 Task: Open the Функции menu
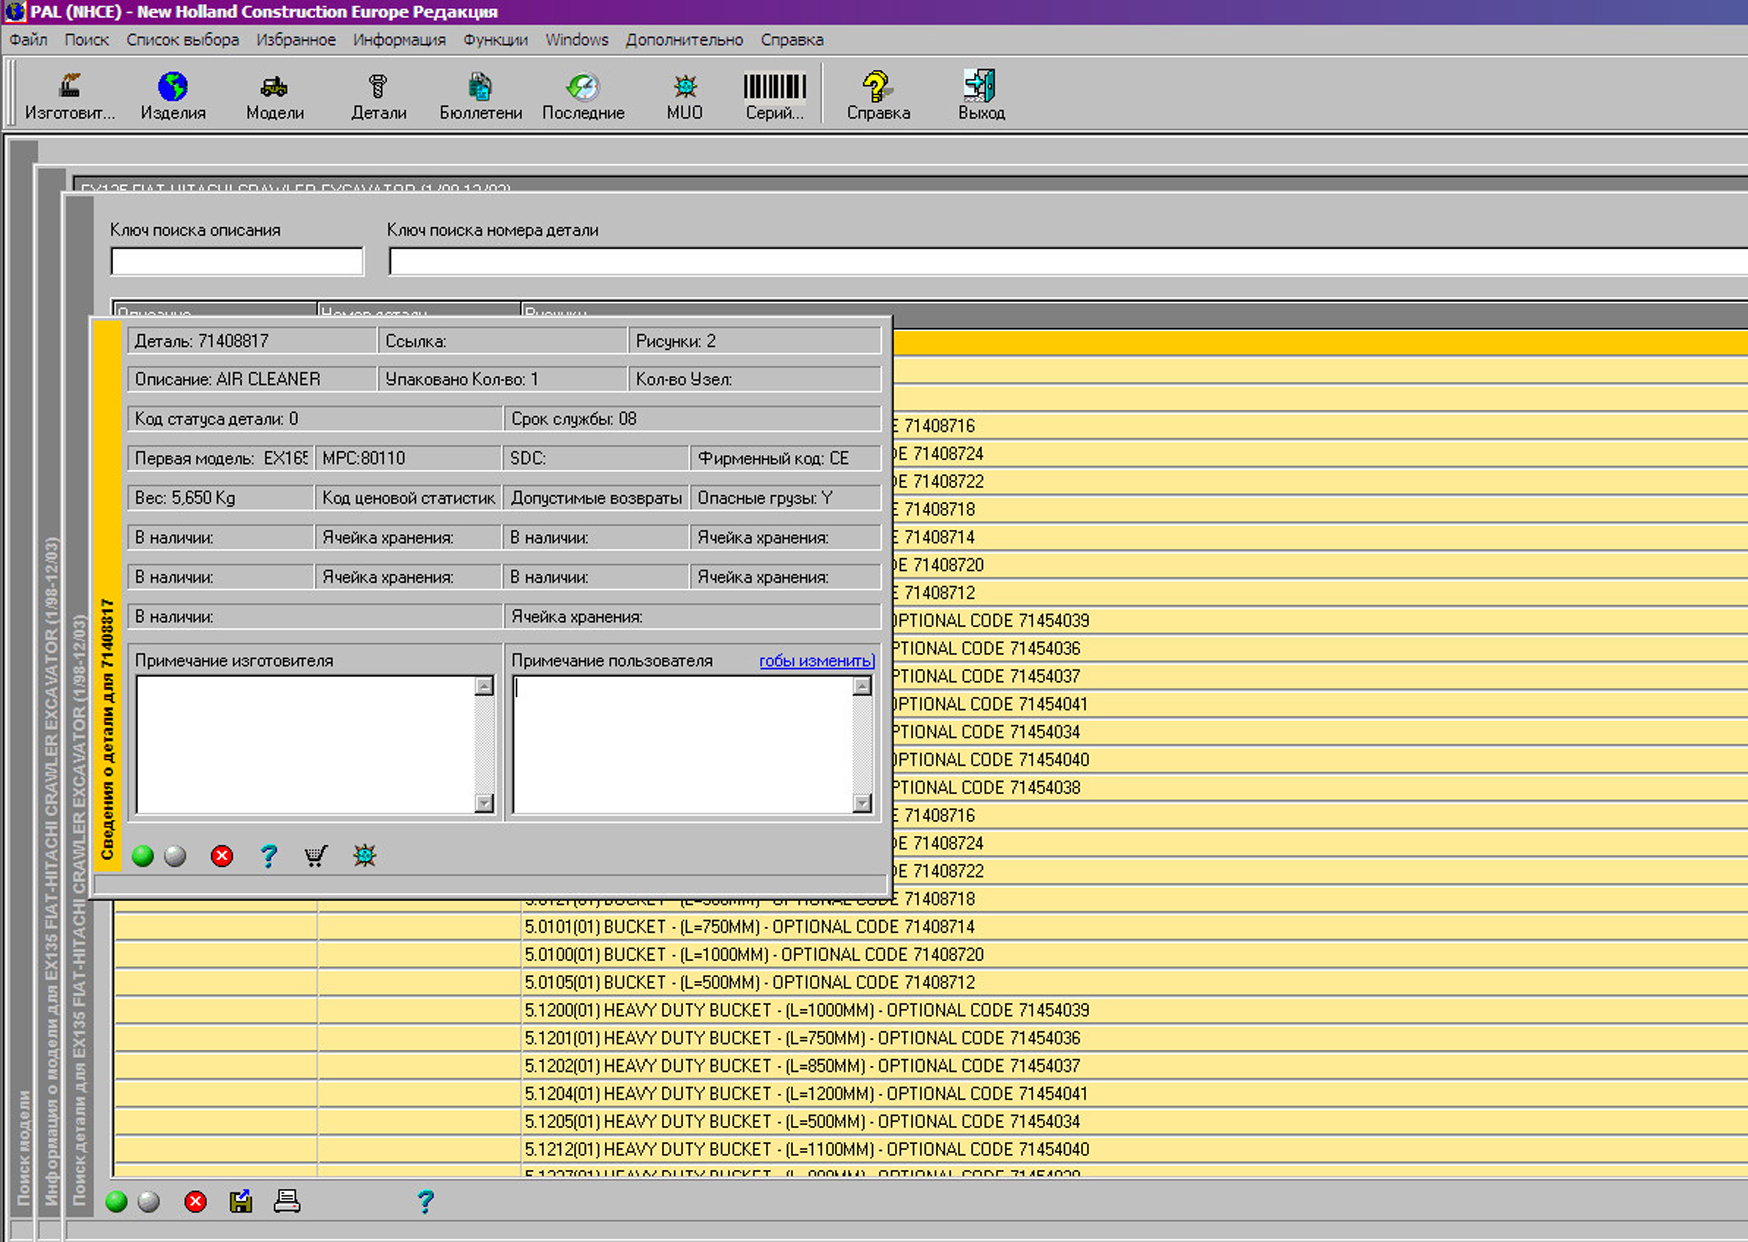(x=495, y=40)
